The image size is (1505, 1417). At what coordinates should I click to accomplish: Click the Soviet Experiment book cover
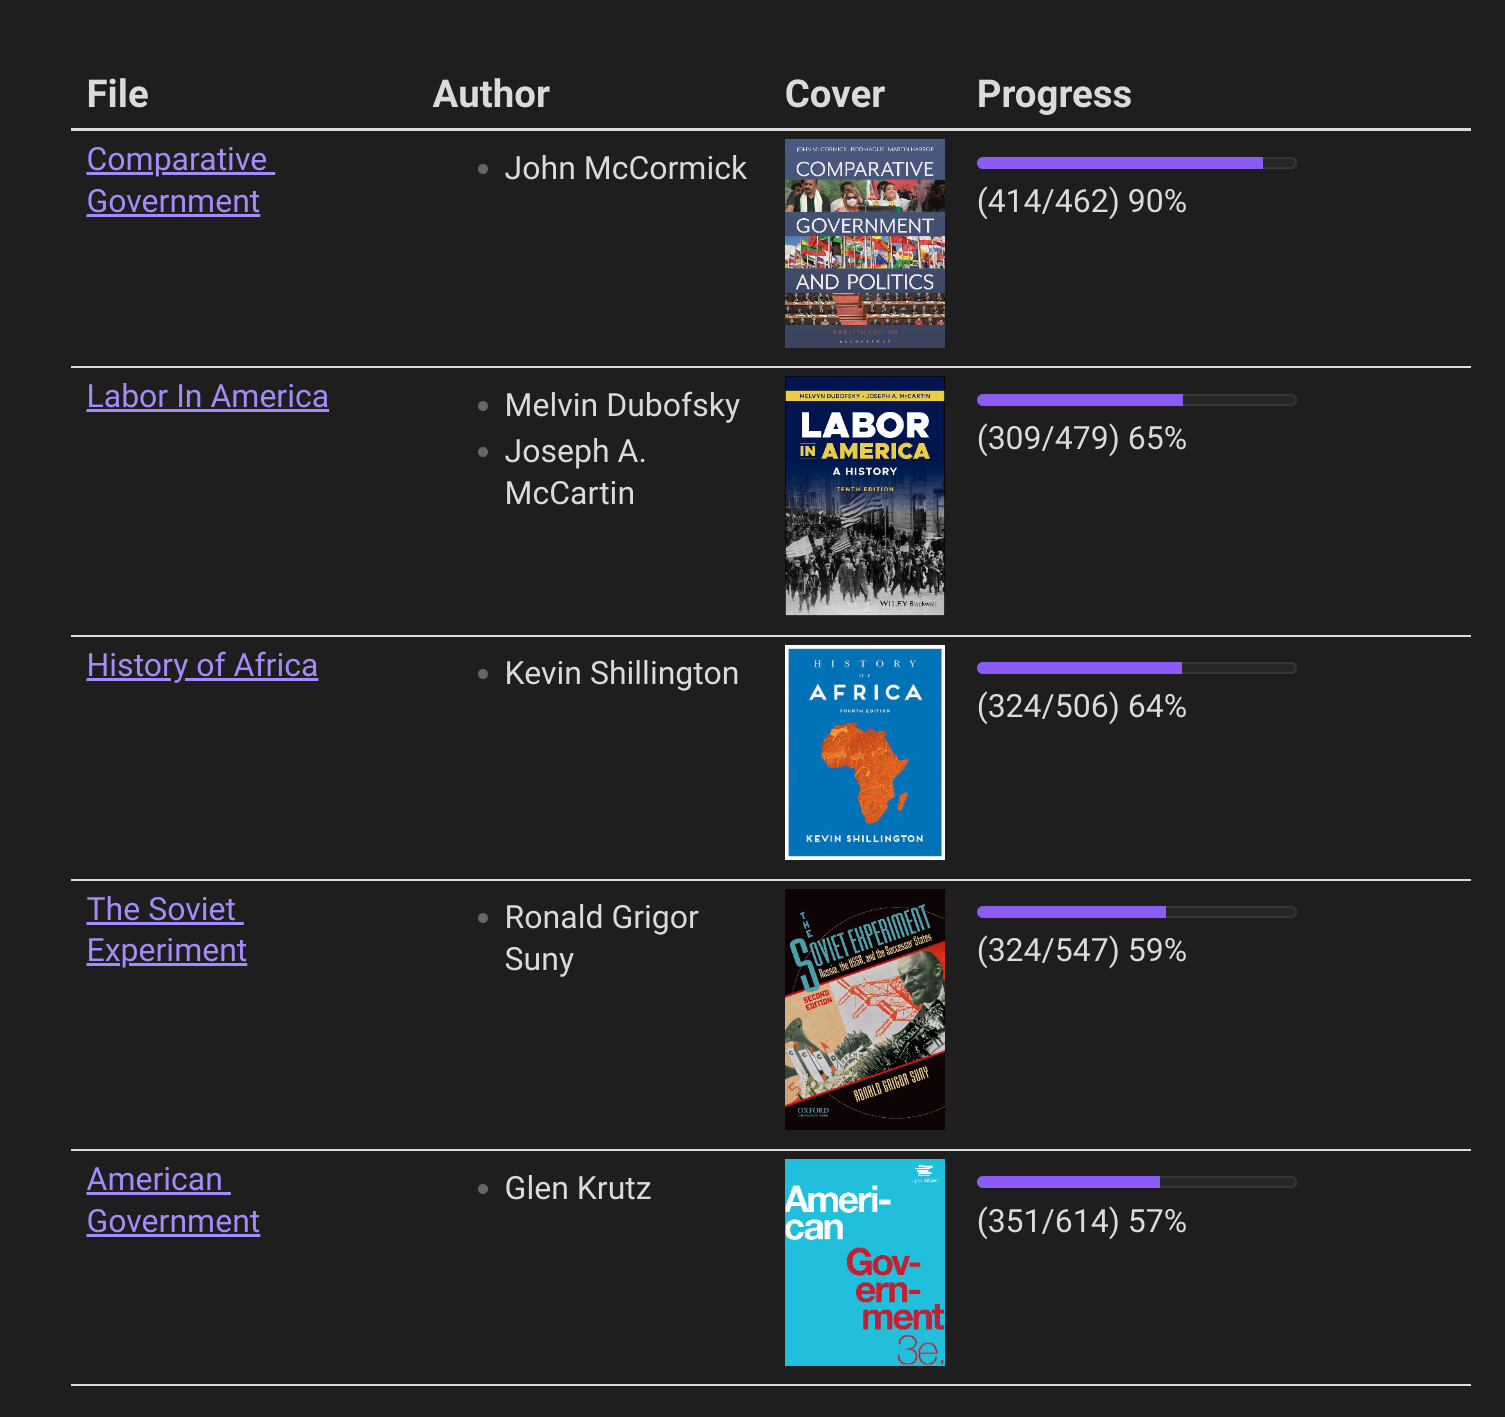(865, 1009)
